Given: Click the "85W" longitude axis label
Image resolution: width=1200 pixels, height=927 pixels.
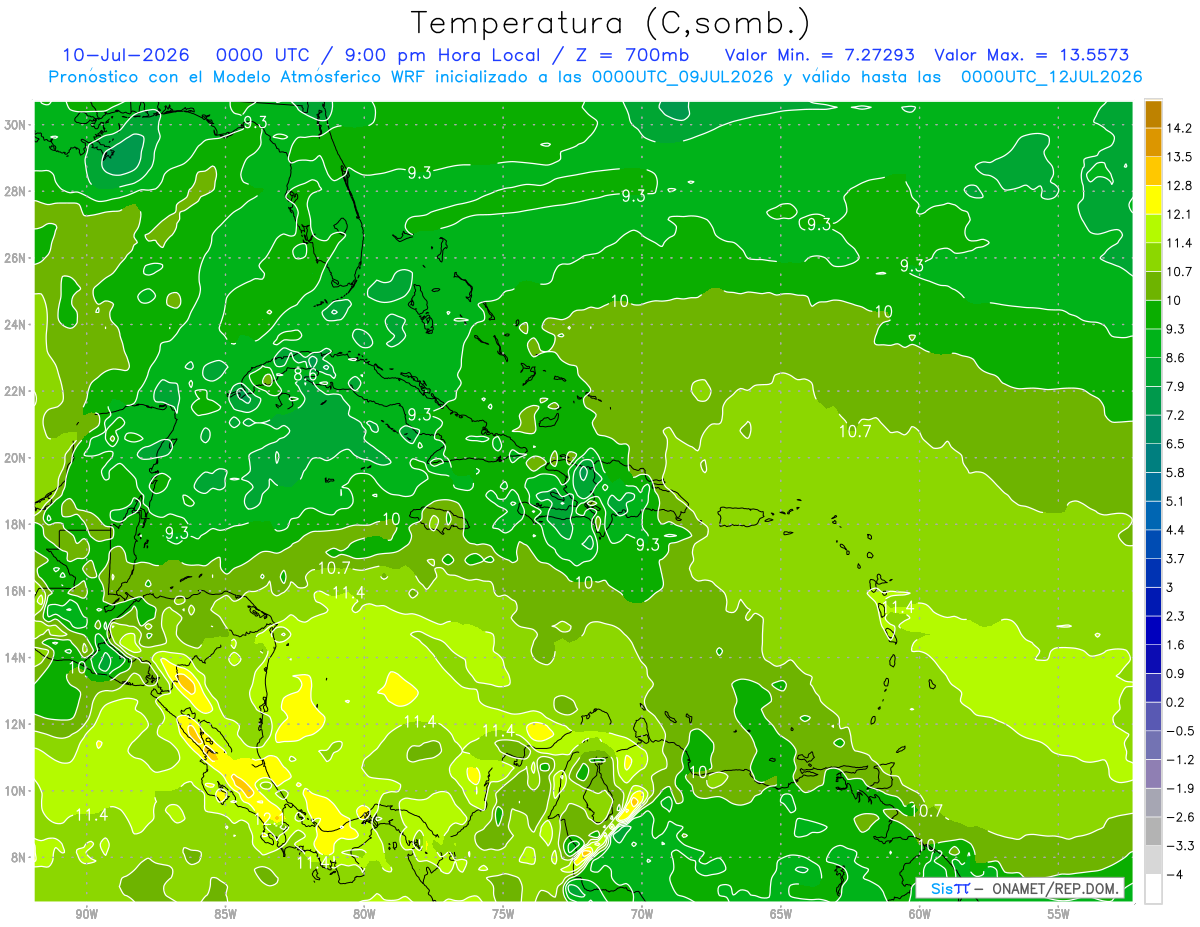Looking at the screenshot, I should (x=225, y=914).
